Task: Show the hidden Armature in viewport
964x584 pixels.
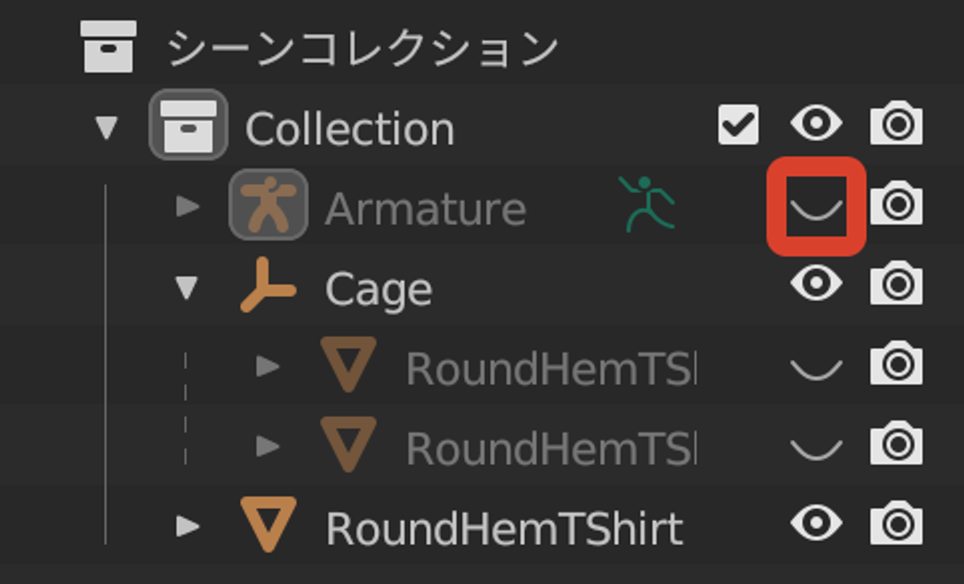Action: [816, 206]
